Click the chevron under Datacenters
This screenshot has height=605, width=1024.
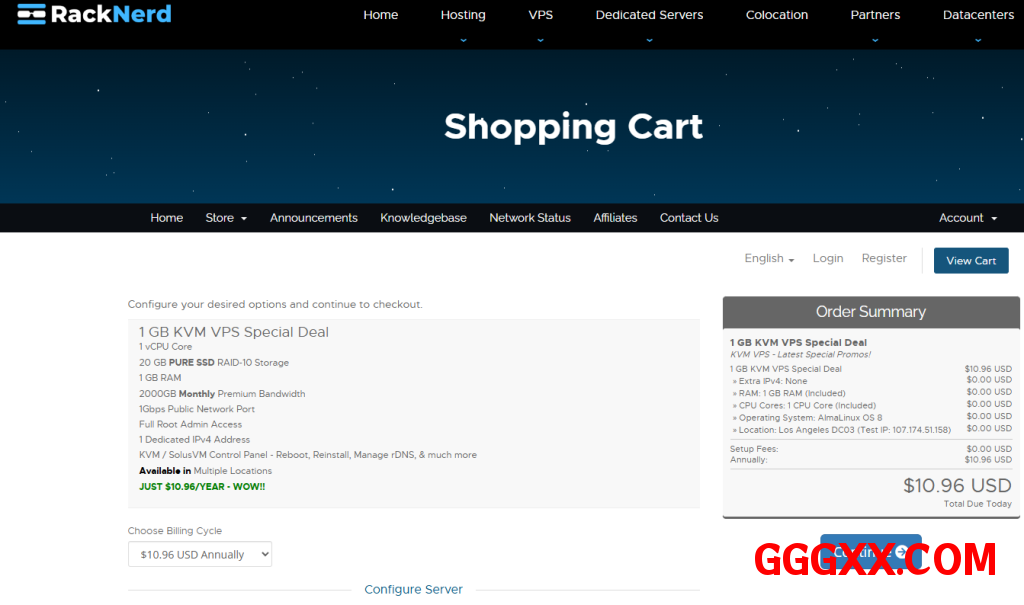coord(978,40)
